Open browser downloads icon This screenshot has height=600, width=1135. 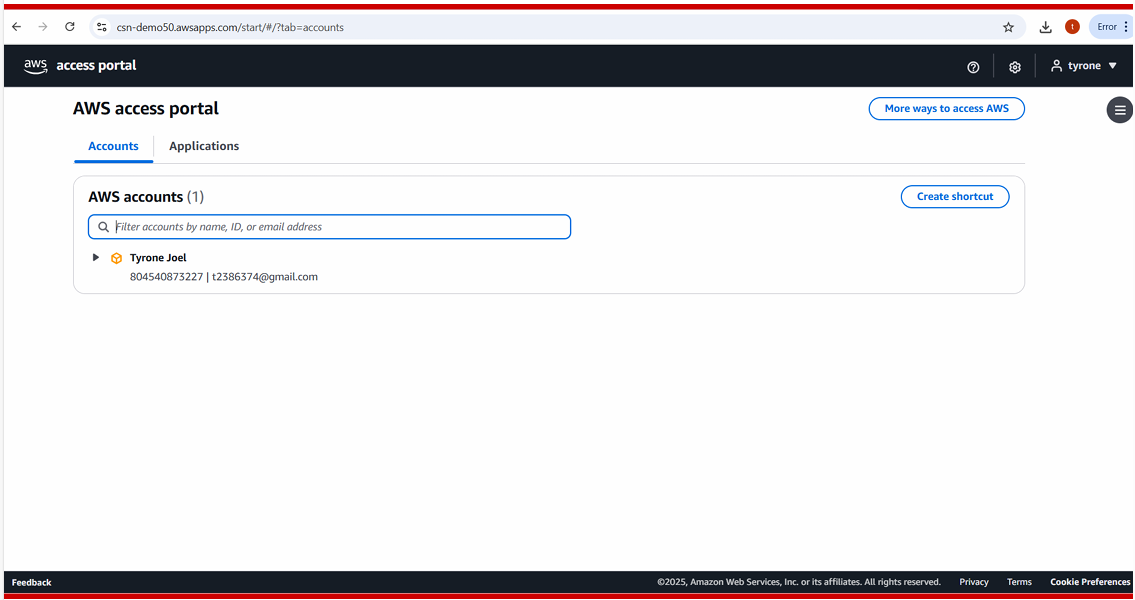point(1045,27)
